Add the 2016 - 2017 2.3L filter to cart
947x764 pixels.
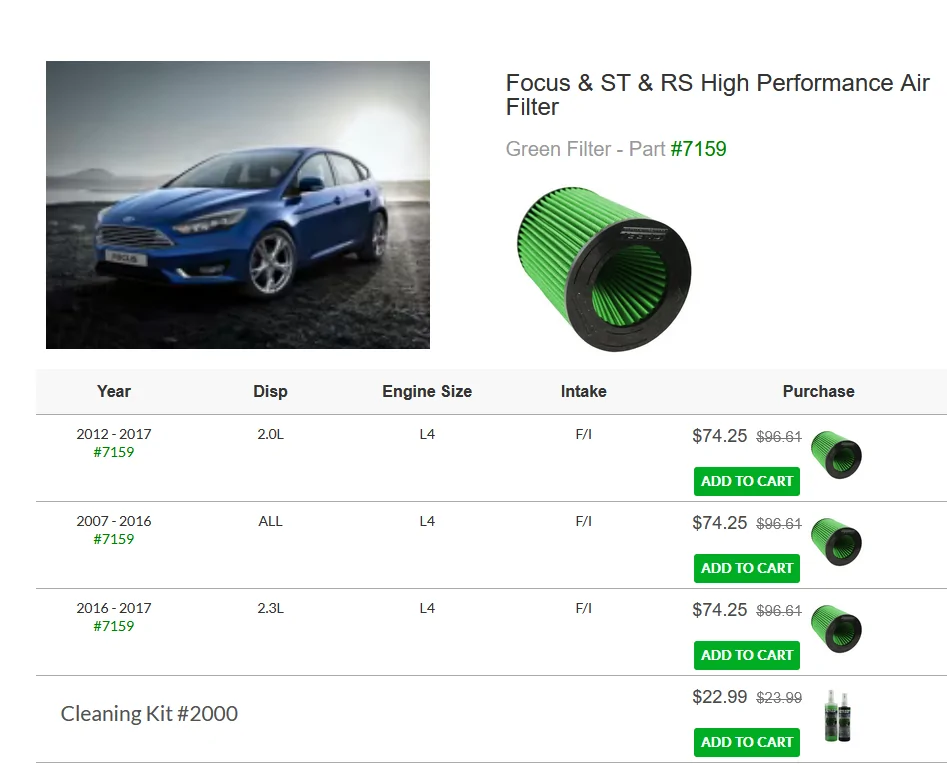click(746, 655)
